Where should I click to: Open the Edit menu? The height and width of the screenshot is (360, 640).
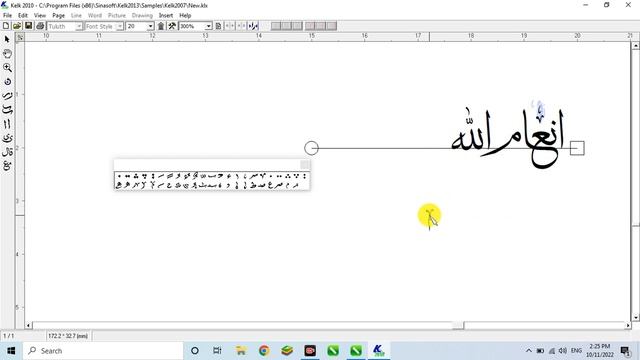pyautogui.click(x=23, y=16)
